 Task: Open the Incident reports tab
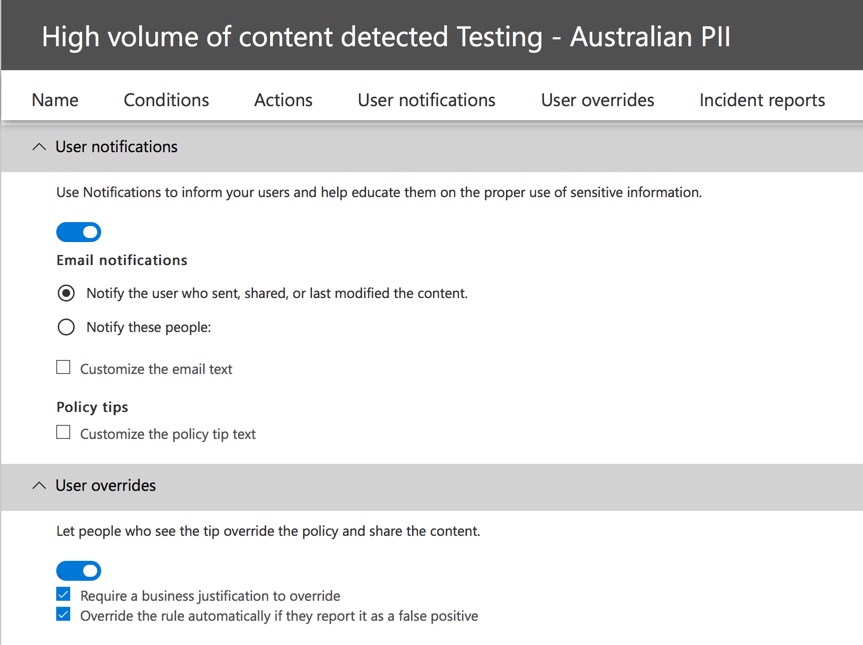pyautogui.click(x=761, y=99)
